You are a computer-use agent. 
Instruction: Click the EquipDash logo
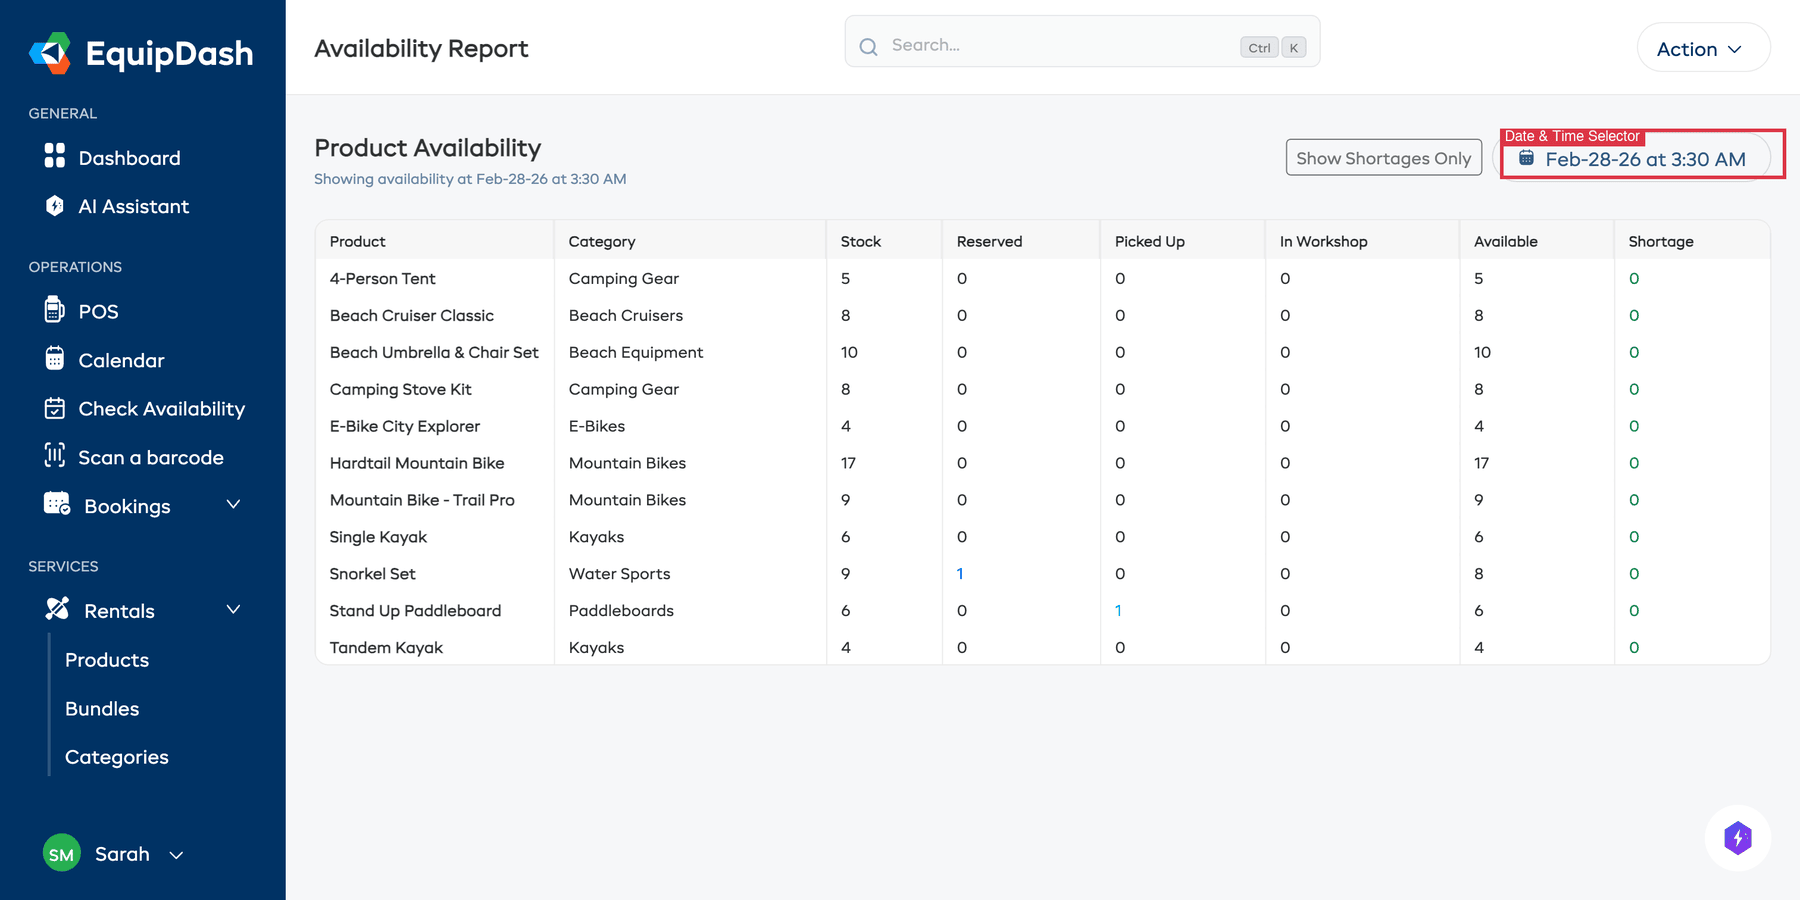pyautogui.click(x=140, y=53)
